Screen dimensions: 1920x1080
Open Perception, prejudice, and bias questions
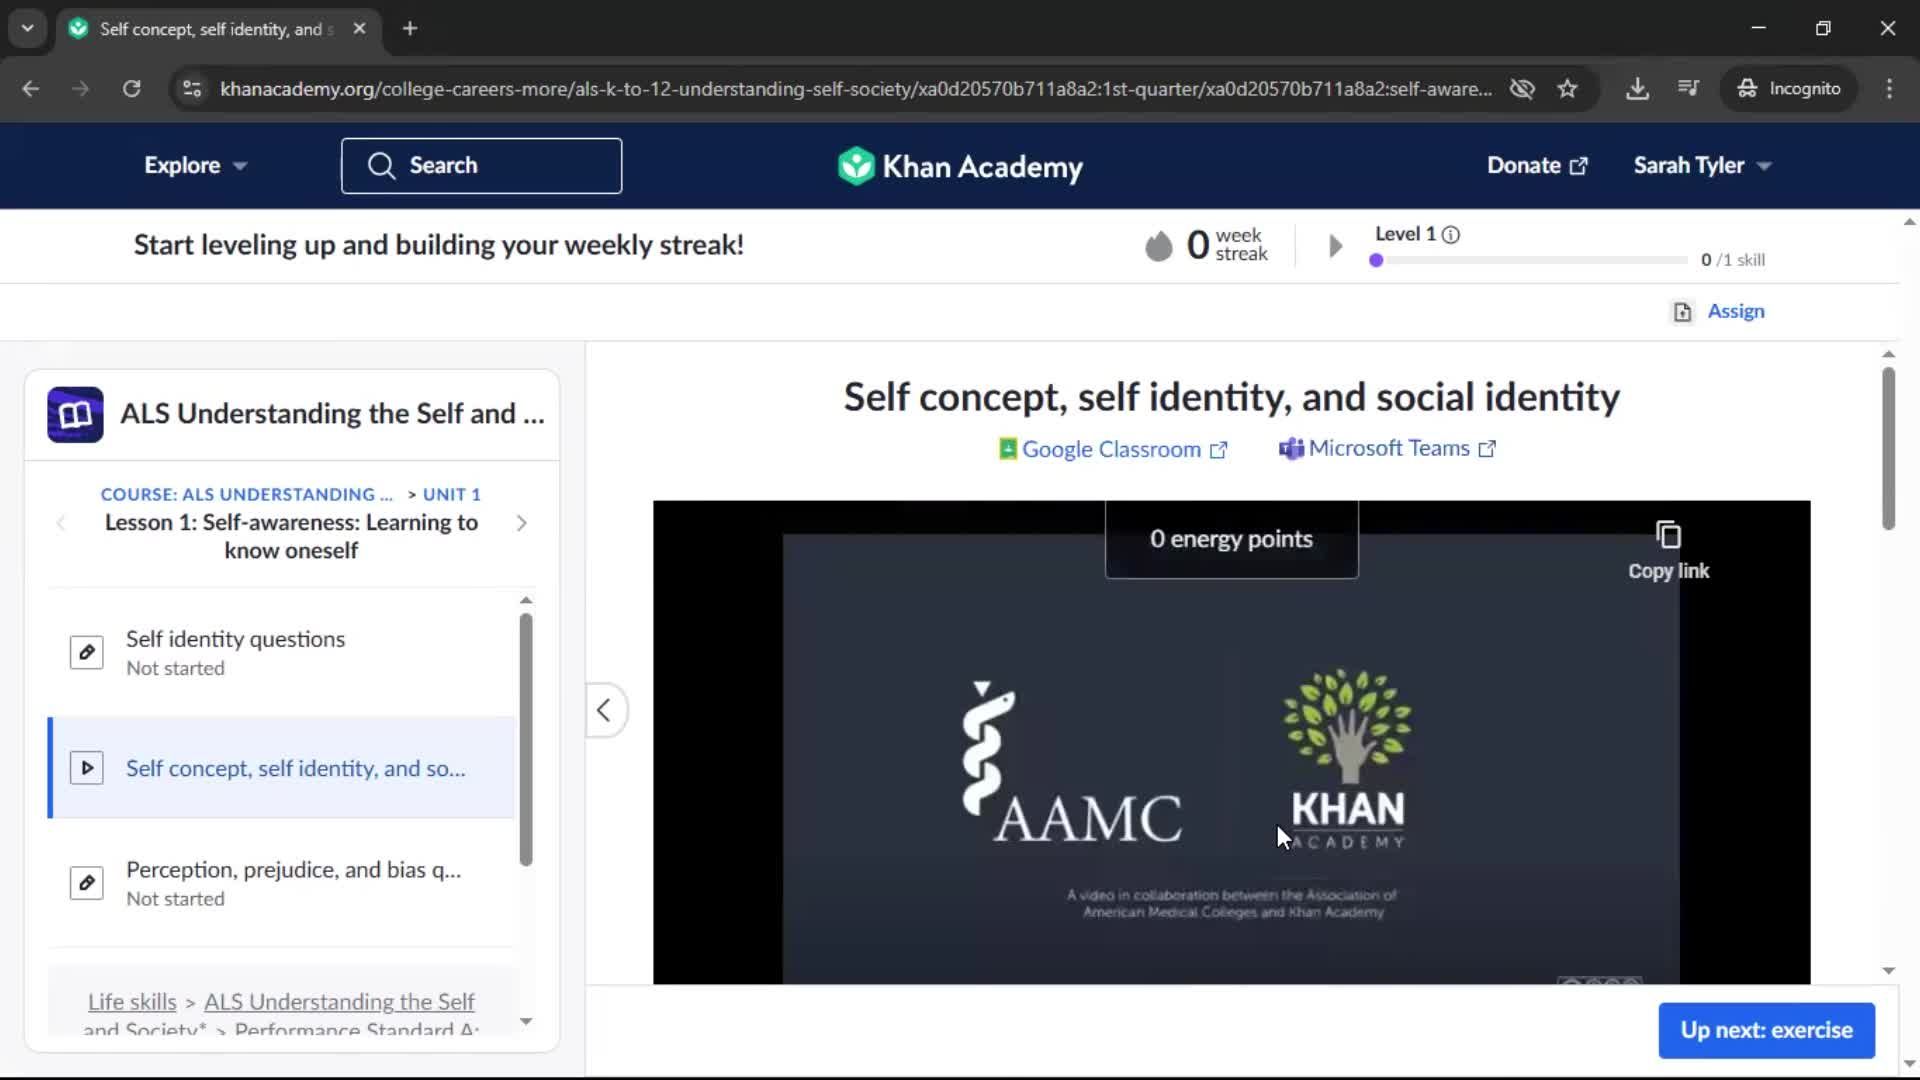282,883
